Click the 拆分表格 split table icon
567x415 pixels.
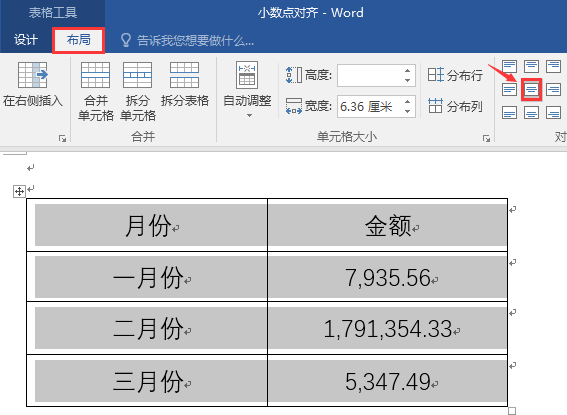(184, 75)
